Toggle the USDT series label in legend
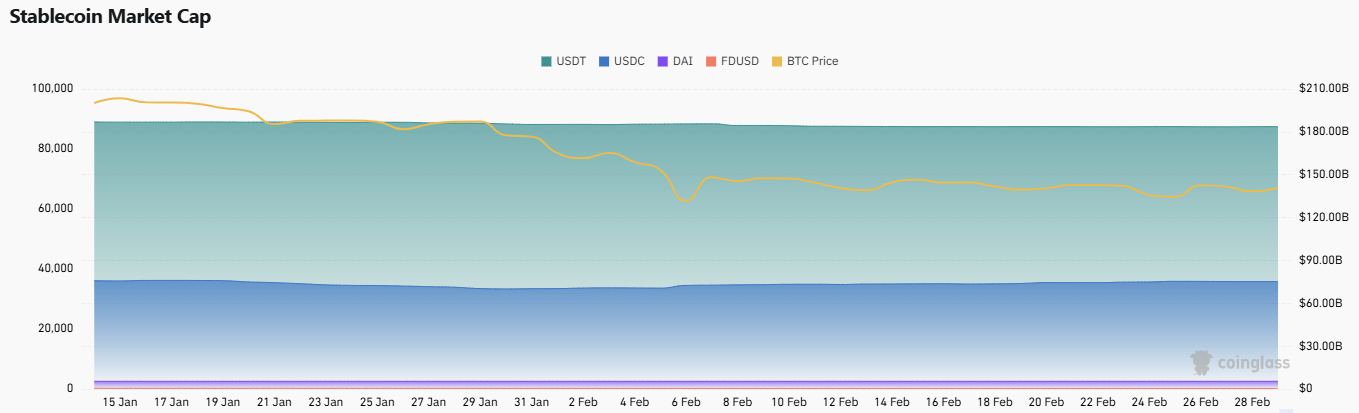The image size is (1359, 413). pyautogui.click(x=570, y=61)
